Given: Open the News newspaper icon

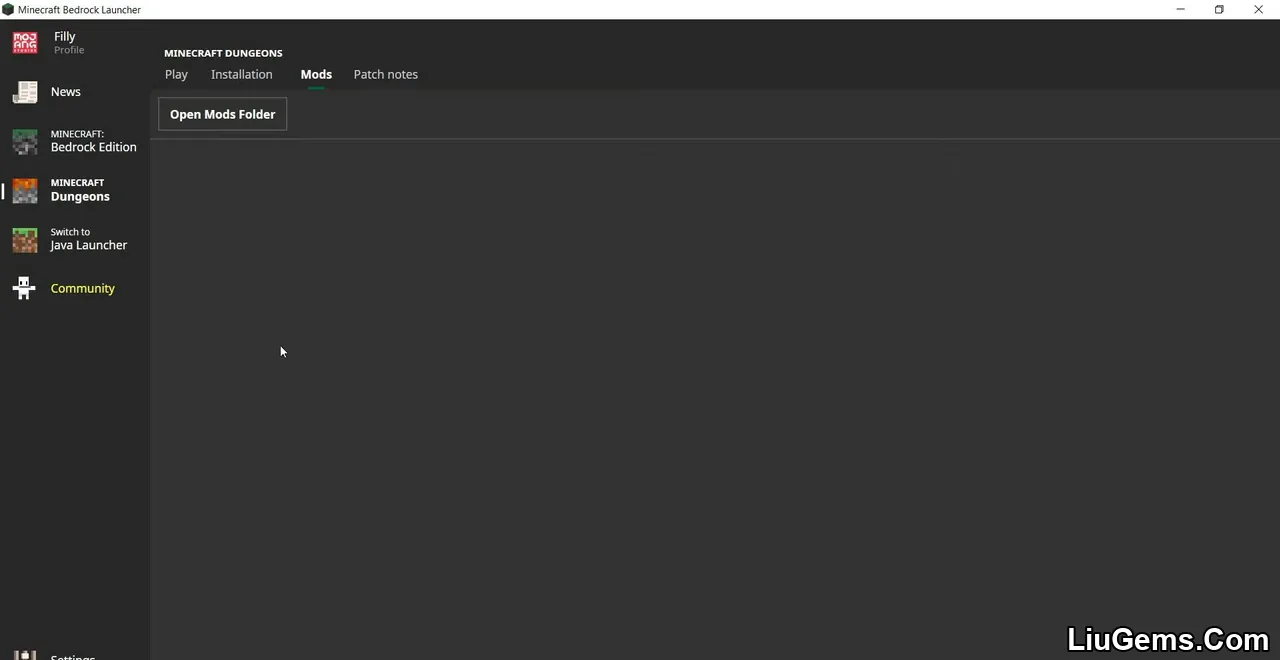Looking at the screenshot, I should coord(25,92).
